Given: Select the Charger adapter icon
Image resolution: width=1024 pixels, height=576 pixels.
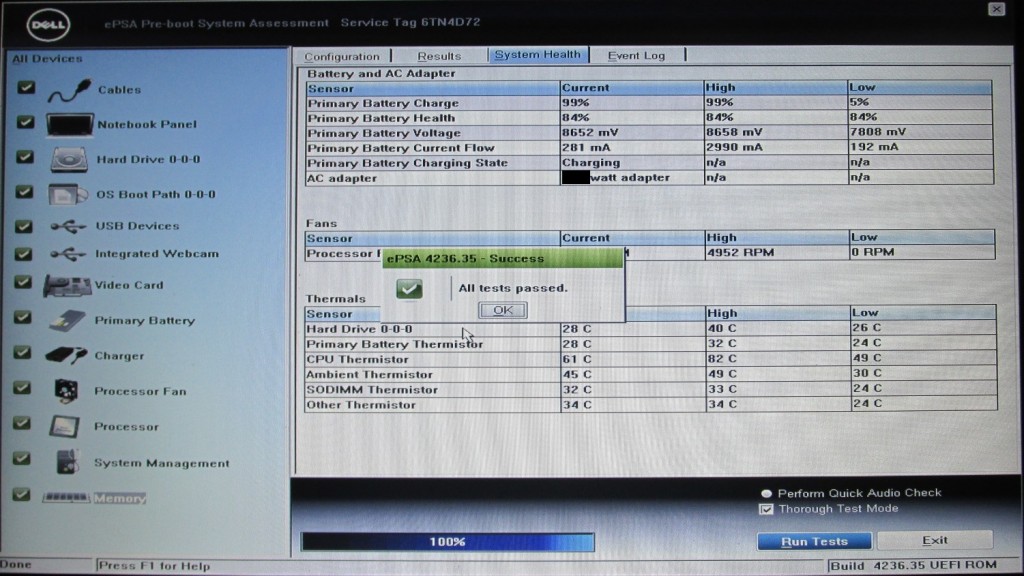Looking at the screenshot, I should [66, 356].
